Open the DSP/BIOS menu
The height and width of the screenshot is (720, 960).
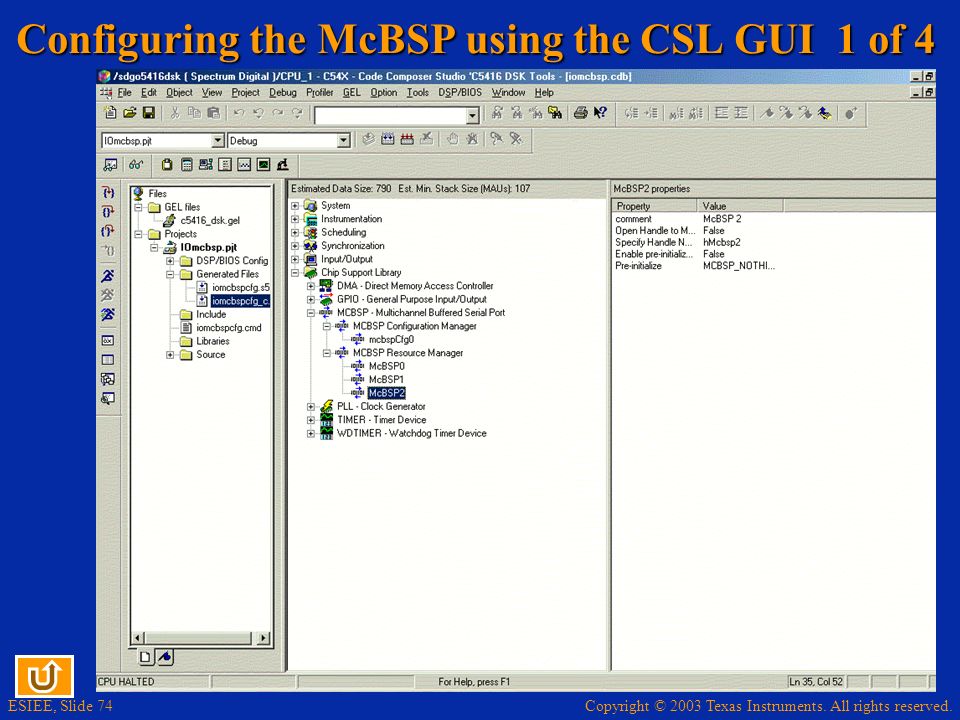[x=460, y=92]
